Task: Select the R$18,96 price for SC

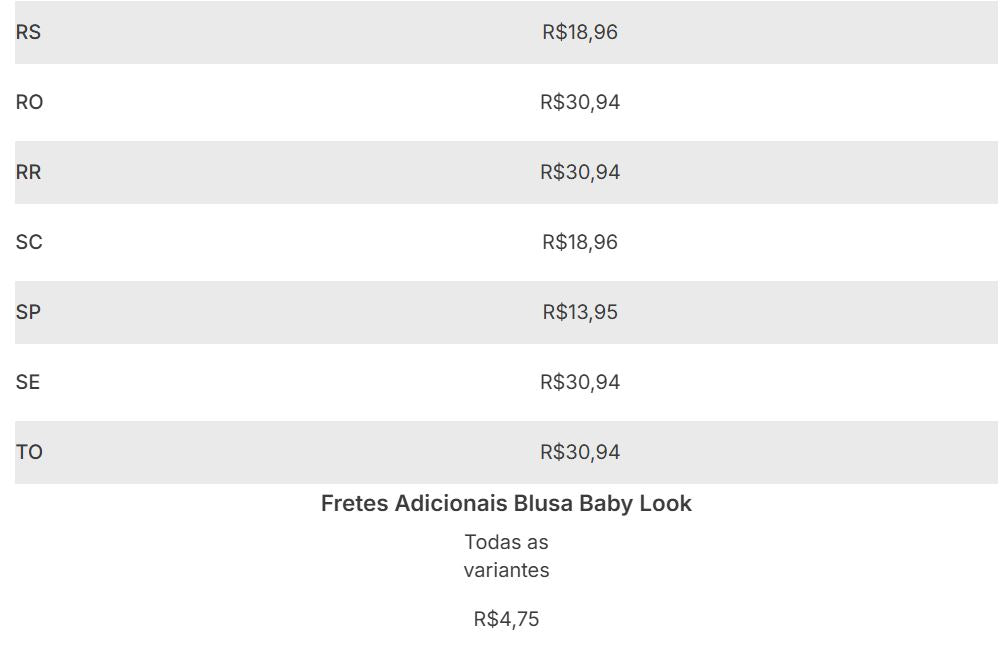Action: [x=580, y=242]
